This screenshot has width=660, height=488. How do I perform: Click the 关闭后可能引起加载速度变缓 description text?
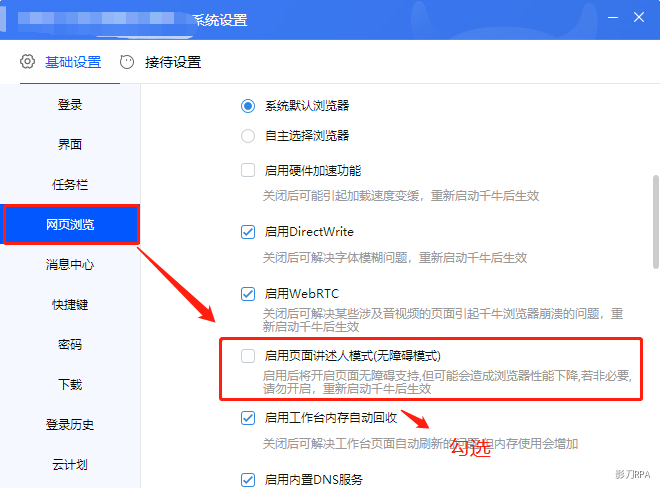[x=401, y=195]
